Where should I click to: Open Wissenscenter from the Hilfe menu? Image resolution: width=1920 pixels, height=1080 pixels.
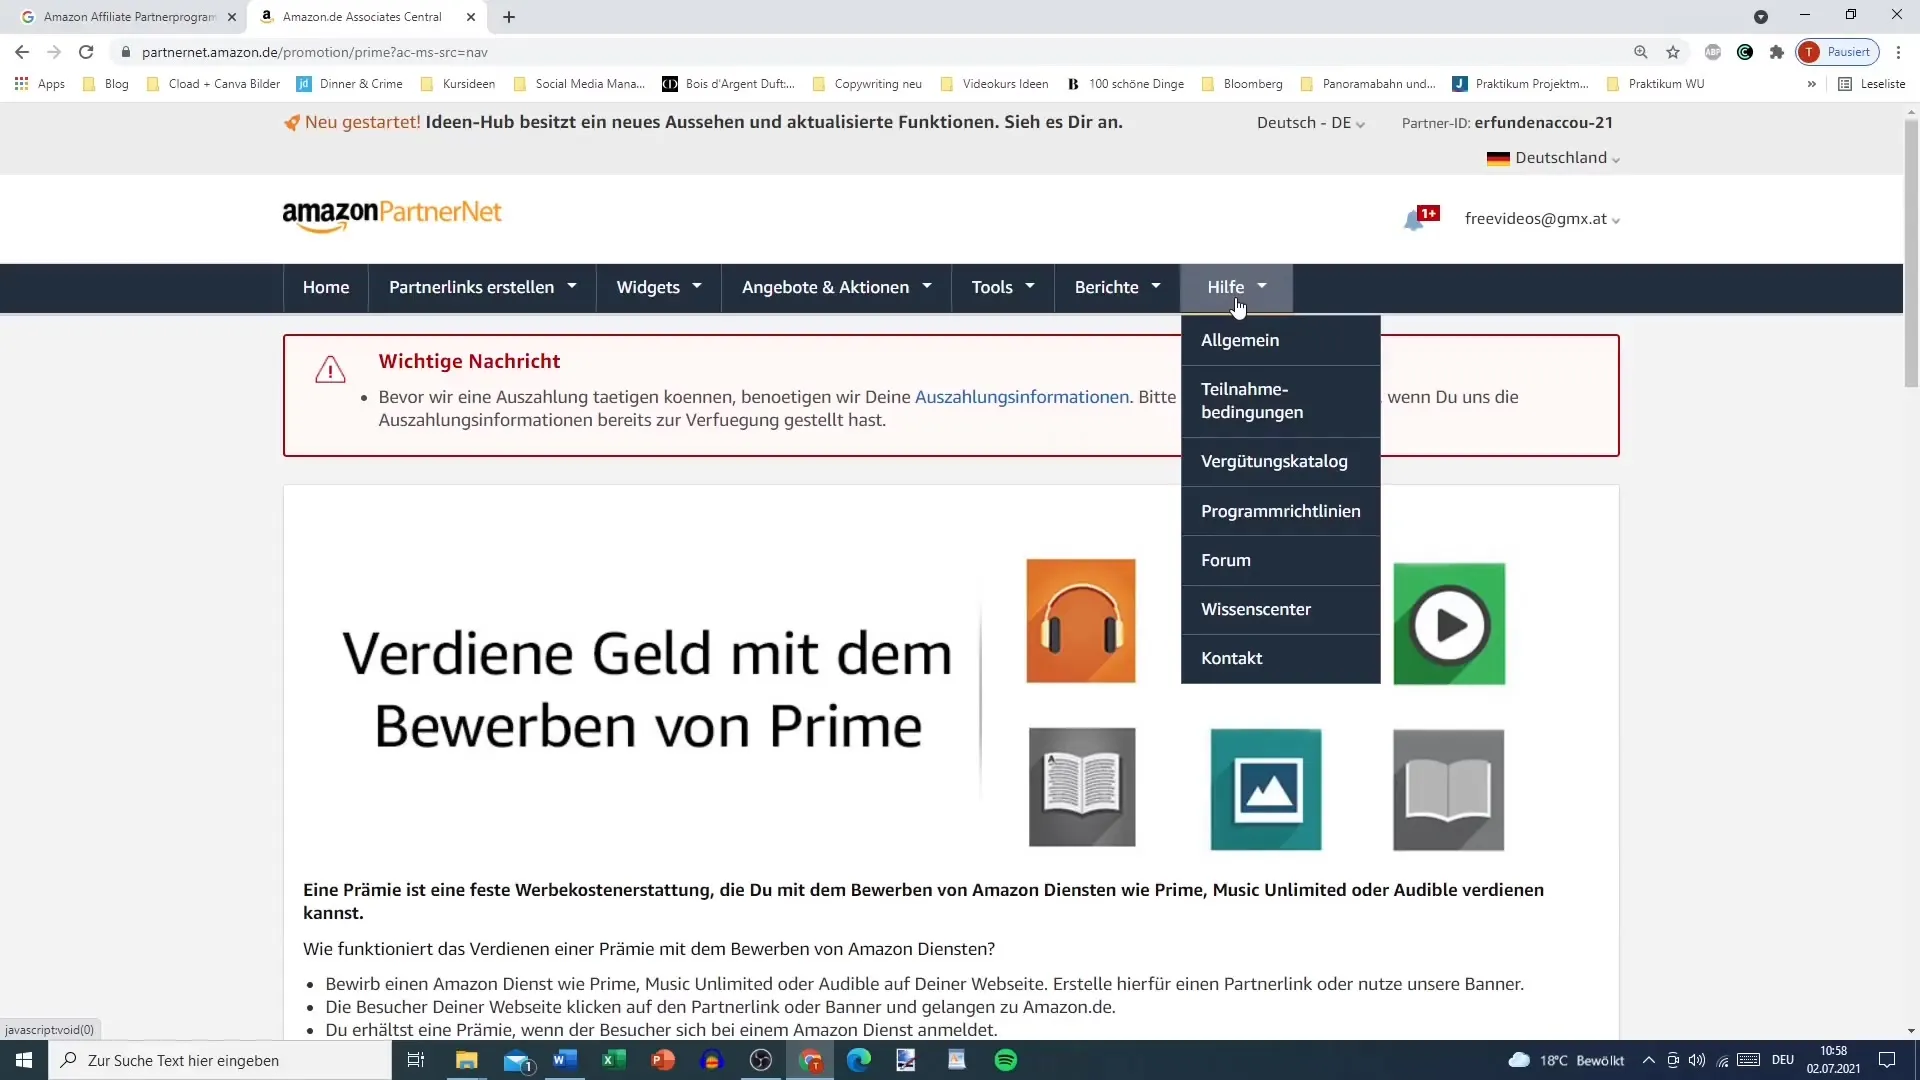(x=1280, y=610)
